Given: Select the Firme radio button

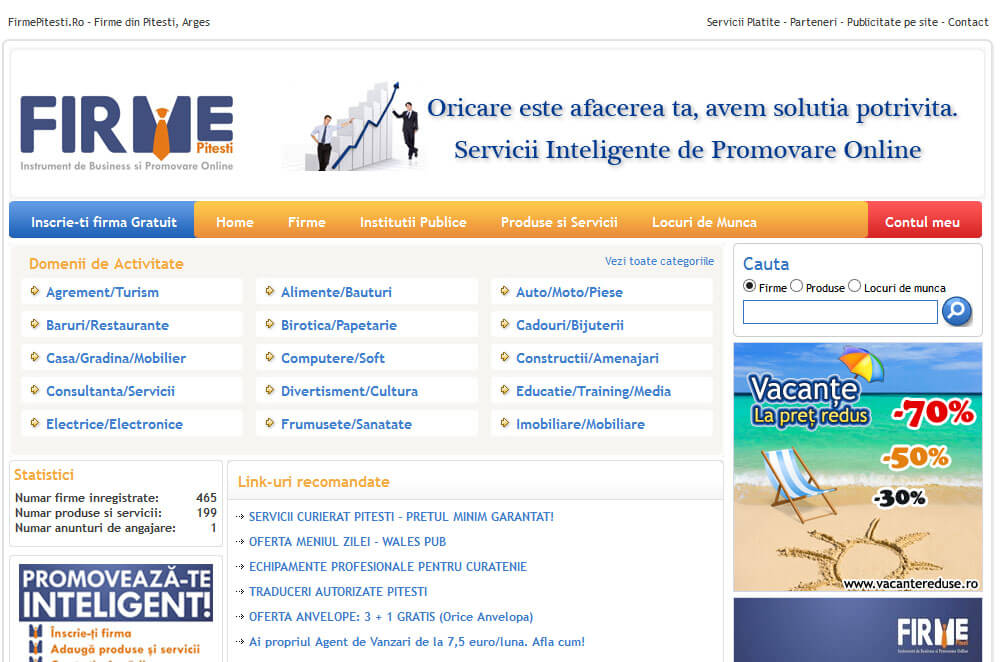Looking at the screenshot, I should [750, 286].
